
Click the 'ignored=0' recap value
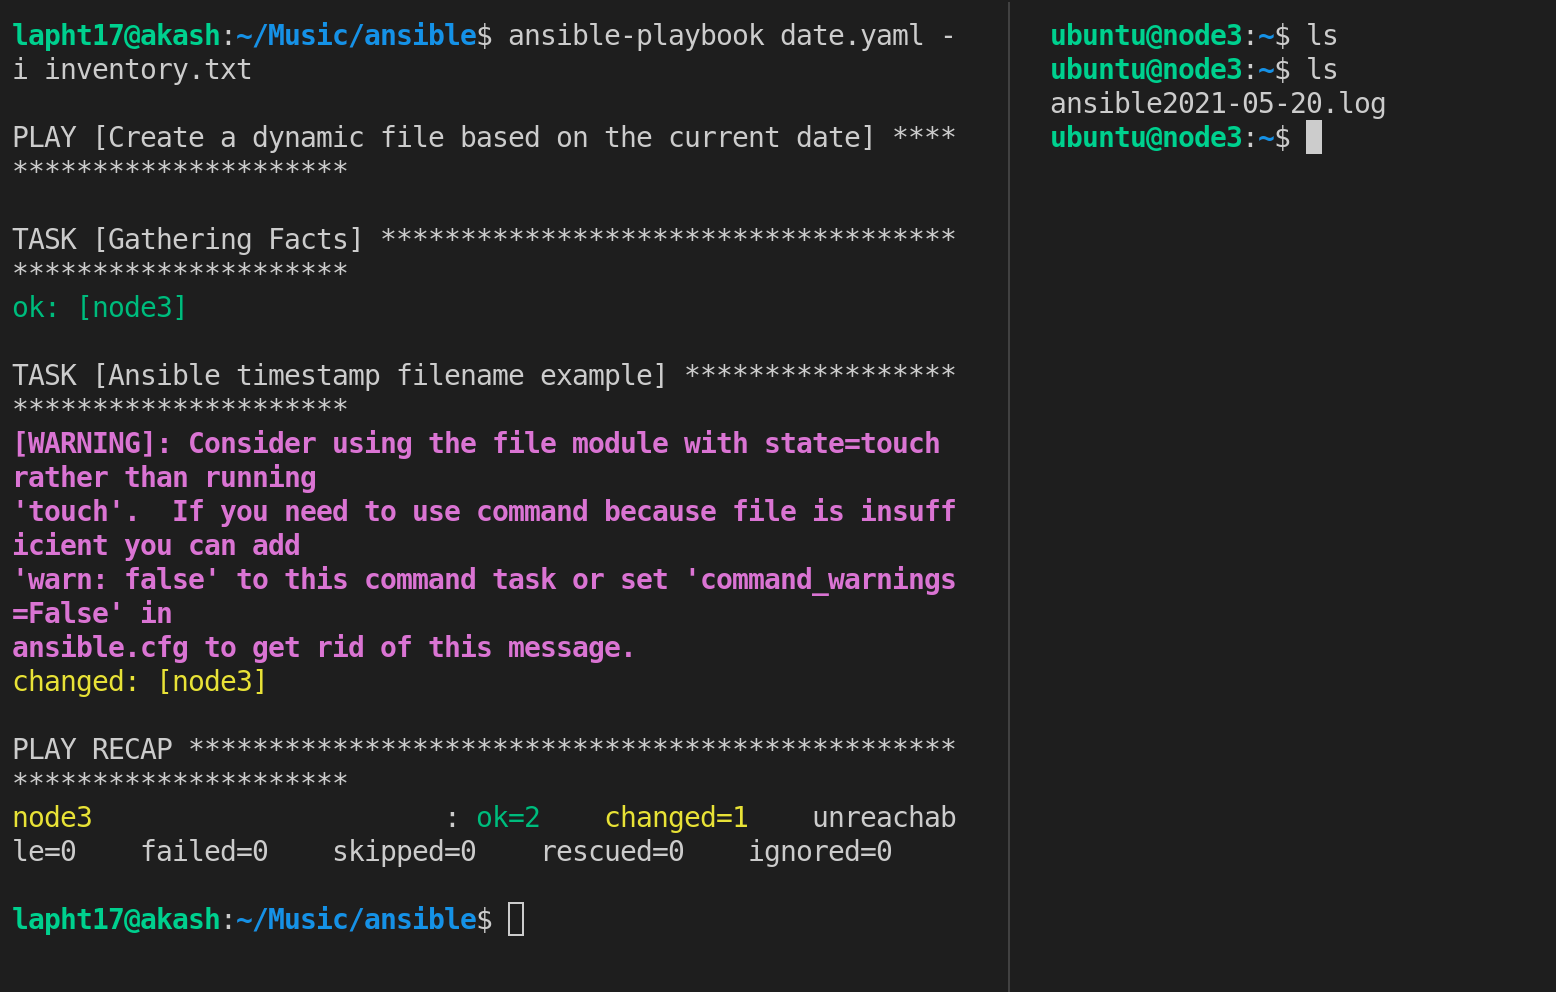pos(820,852)
